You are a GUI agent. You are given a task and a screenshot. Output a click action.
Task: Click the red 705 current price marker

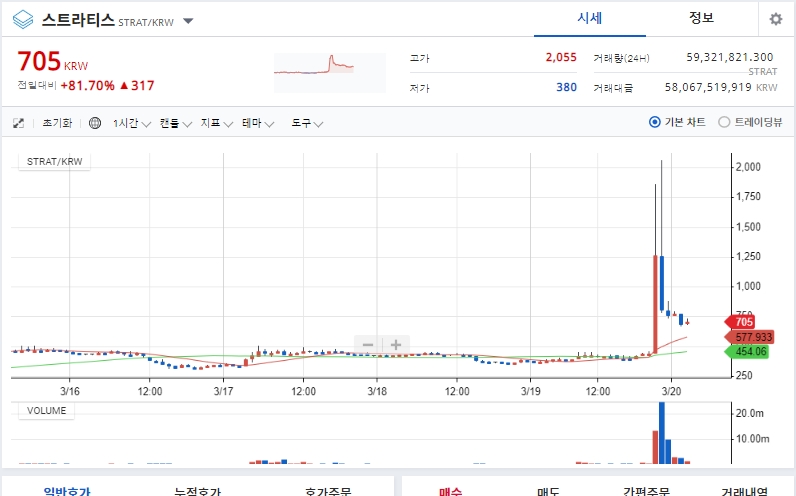point(740,321)
